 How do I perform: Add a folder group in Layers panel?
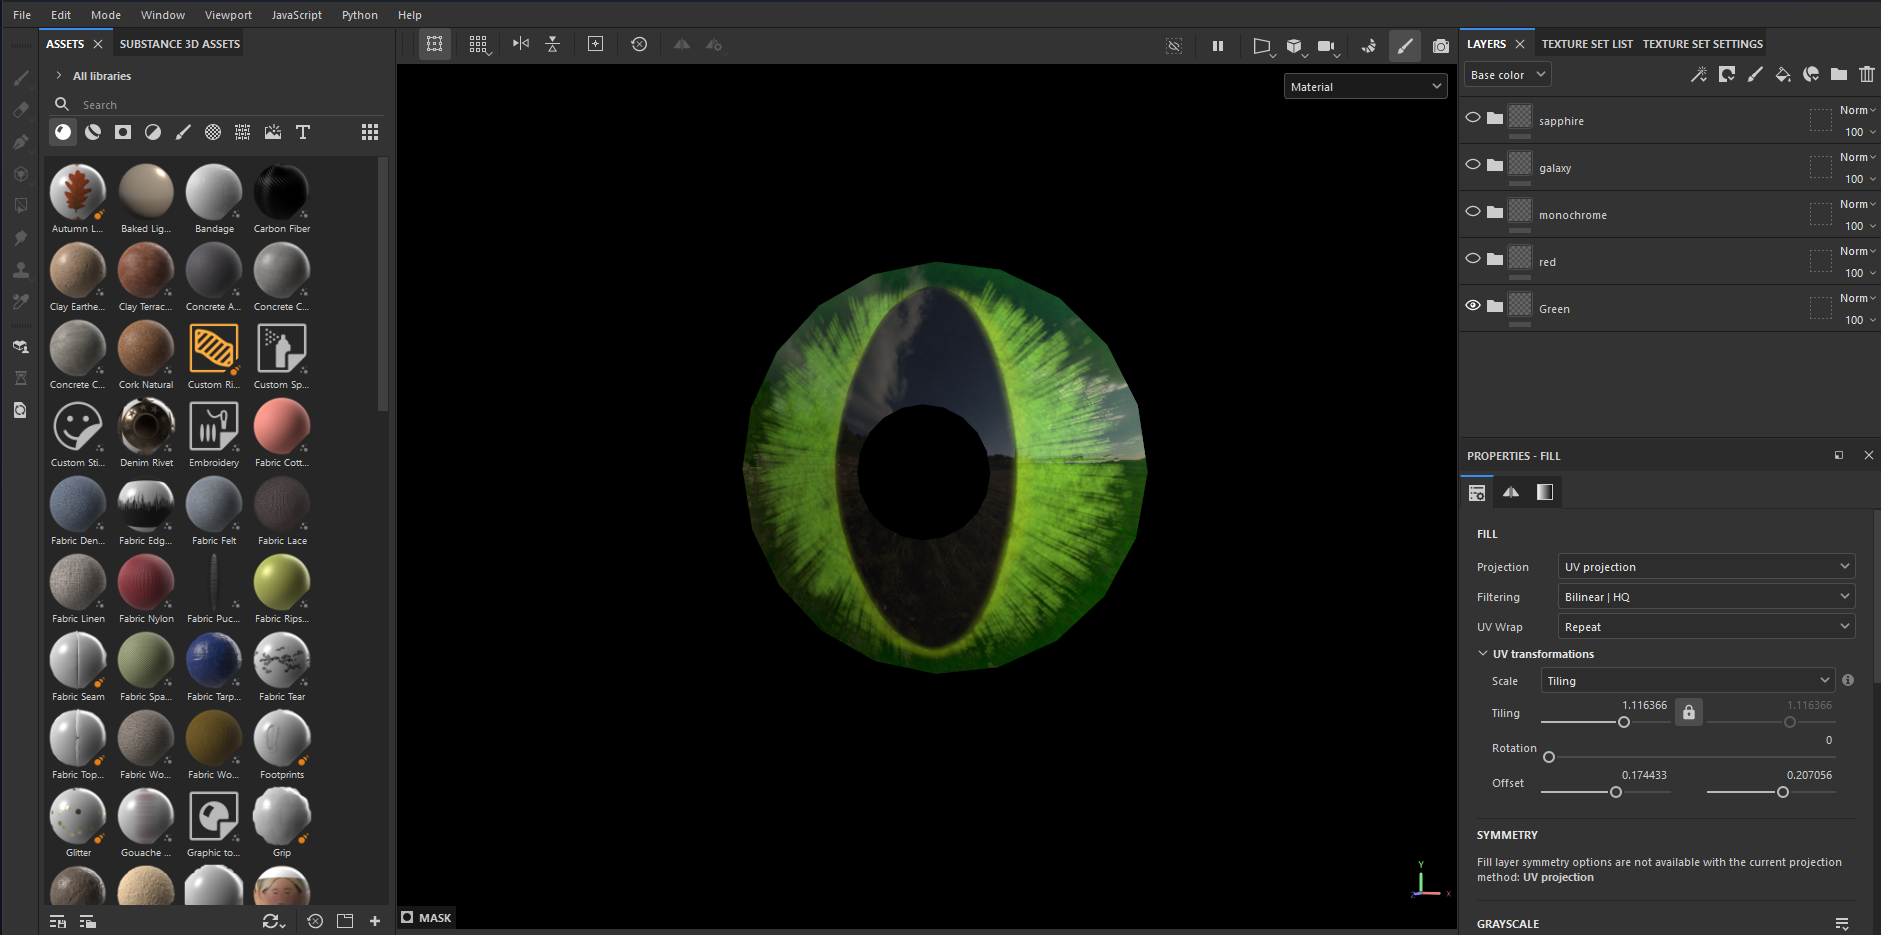point(1838,75)
